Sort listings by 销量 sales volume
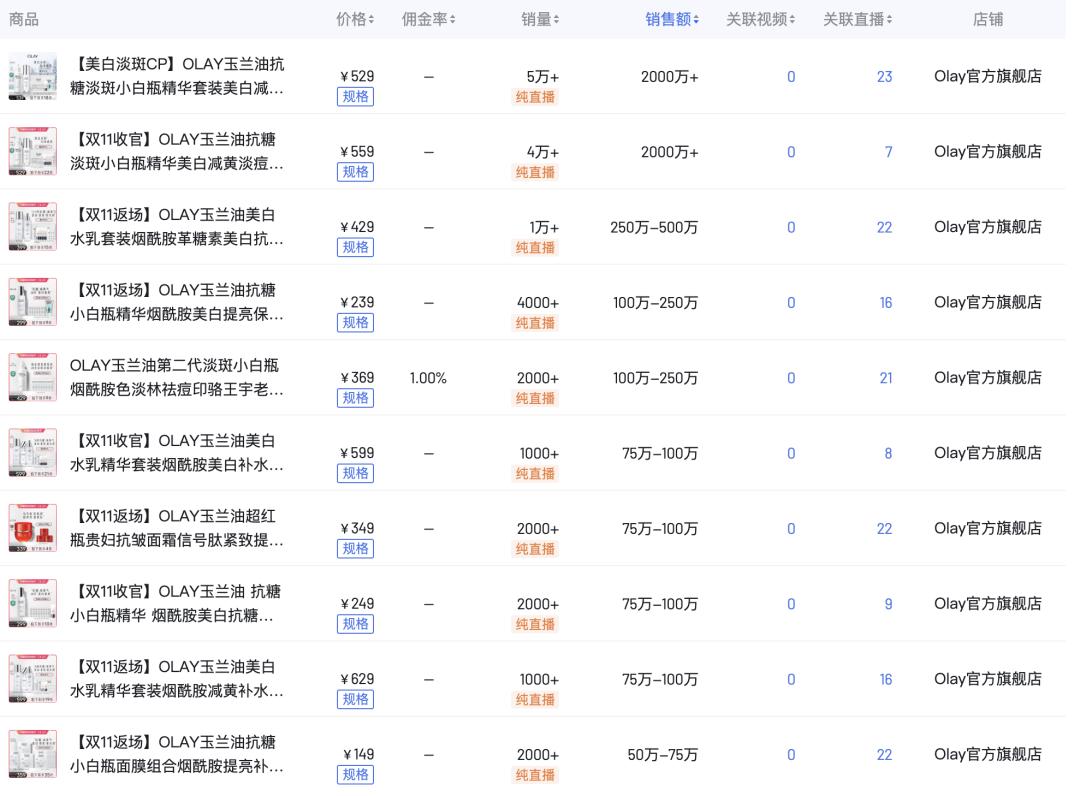 538,18
